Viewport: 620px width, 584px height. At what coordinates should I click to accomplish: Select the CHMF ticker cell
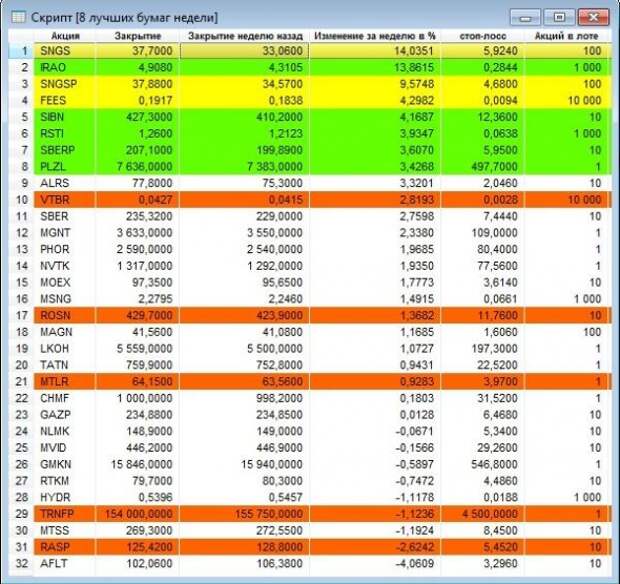tap(65, 398)
